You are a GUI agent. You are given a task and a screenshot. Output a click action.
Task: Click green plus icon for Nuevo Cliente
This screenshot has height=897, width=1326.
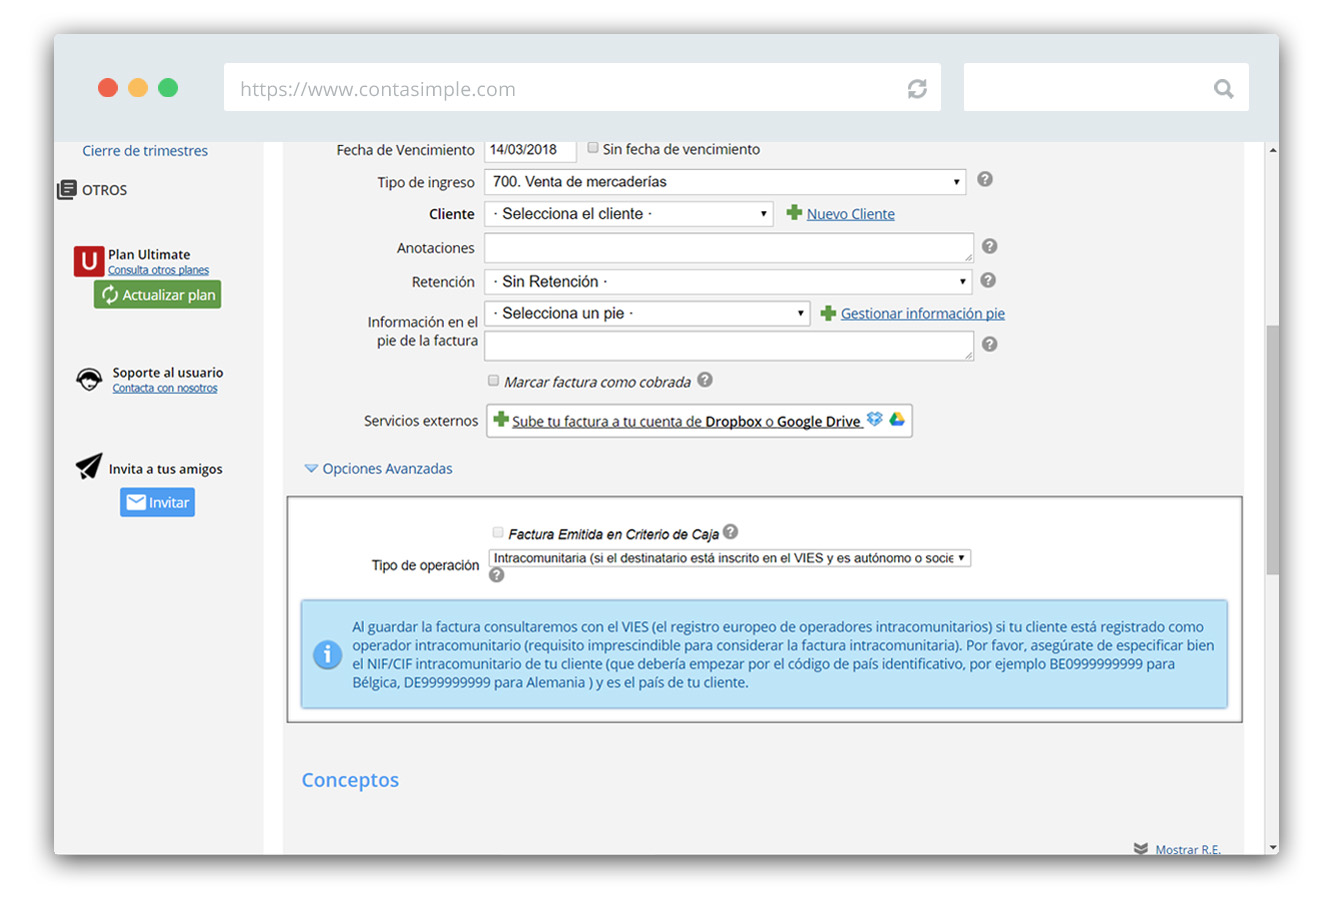794,212
